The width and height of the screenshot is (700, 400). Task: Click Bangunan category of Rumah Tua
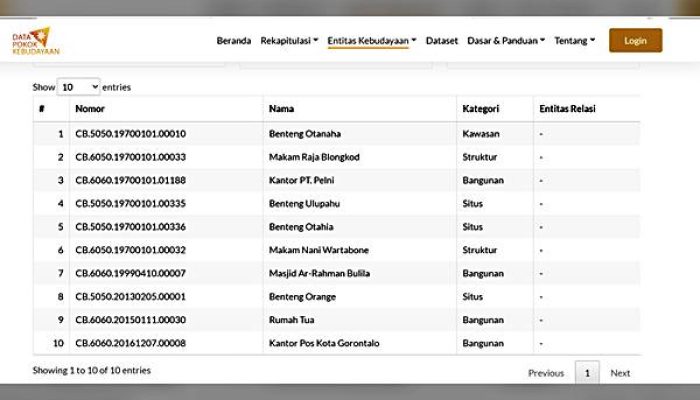(x=483, y=320)
